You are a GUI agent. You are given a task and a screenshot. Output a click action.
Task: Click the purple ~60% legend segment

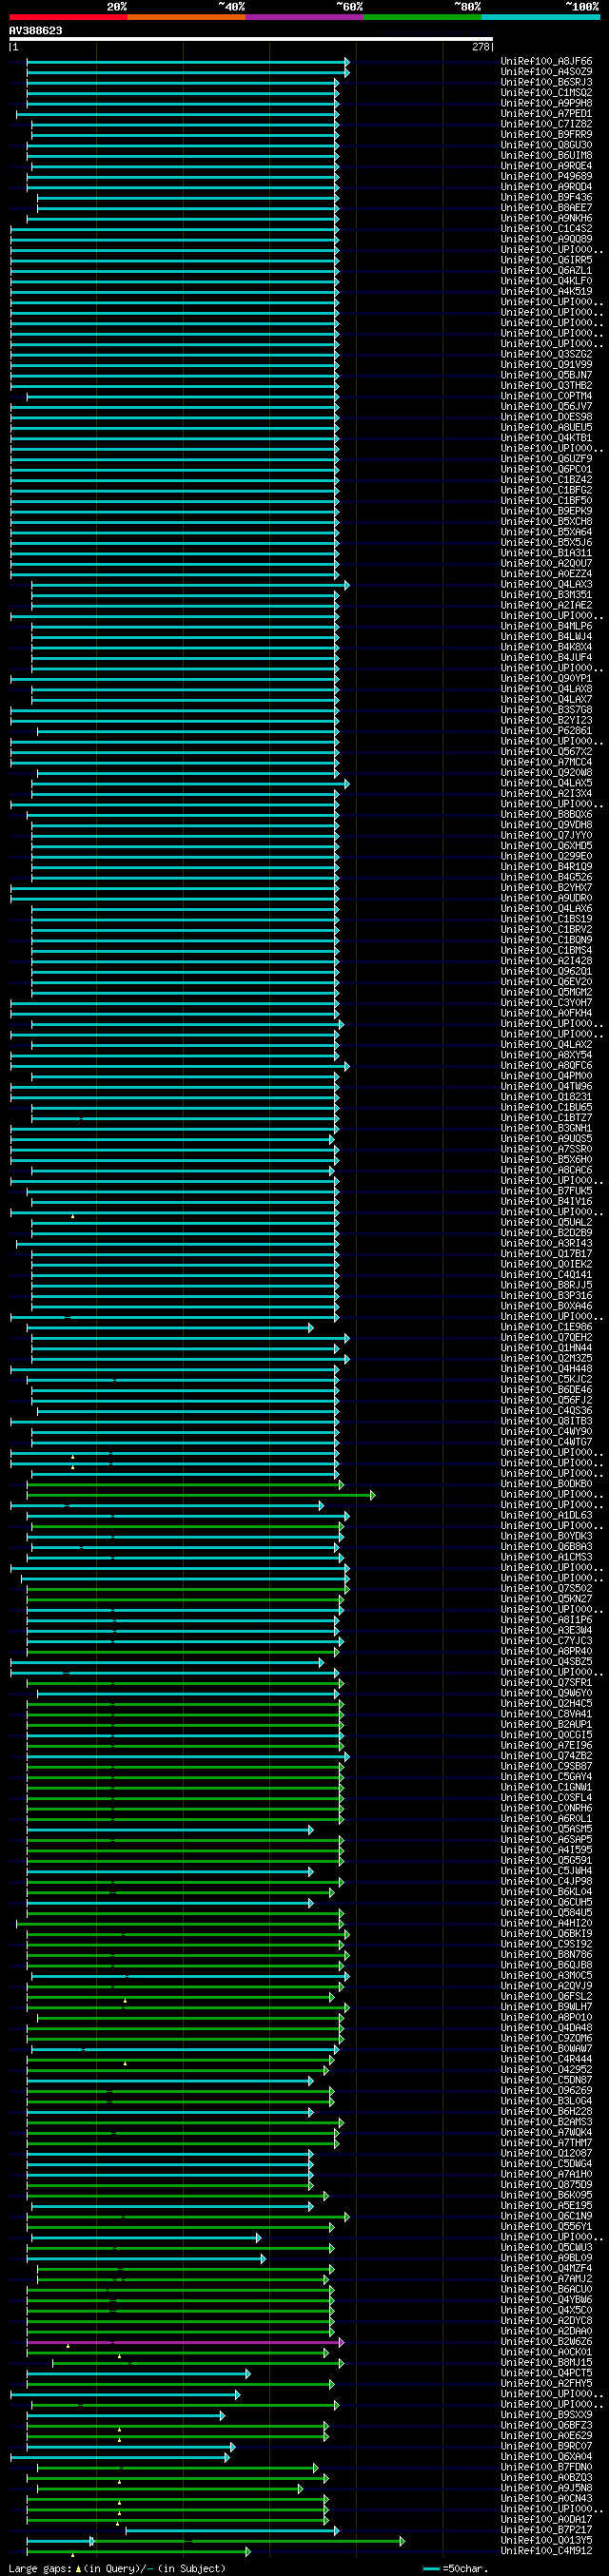coord(304,17)
